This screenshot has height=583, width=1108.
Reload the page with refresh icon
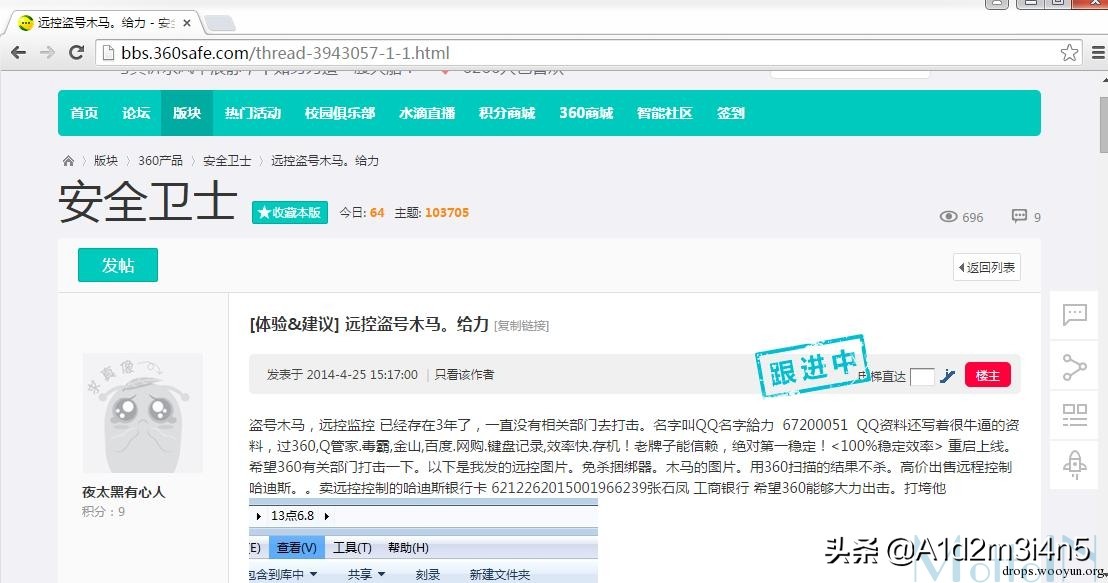coord(76,52)
